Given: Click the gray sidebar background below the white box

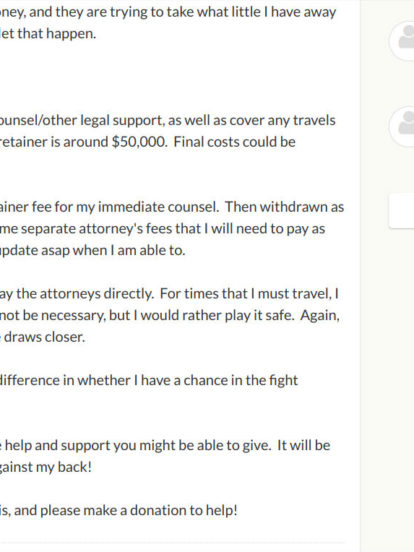Looking at the screenshot, I should (387, 387).
